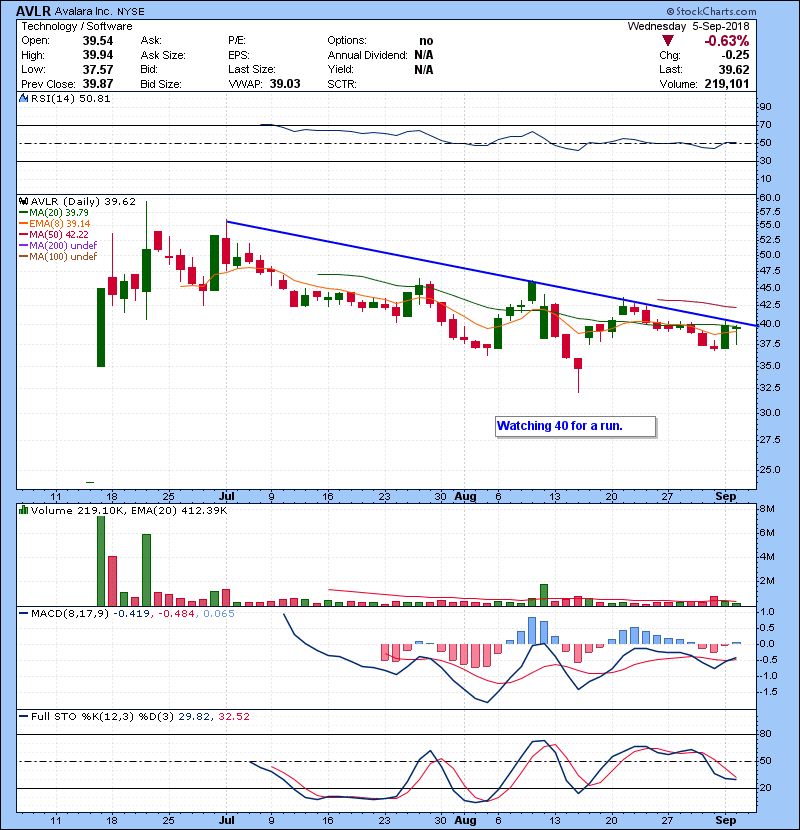Image resolution: width=800 pixels, height=830 pixels.
Task: Click the tallest green volume bar at June 15
Action: coord(101,561)
